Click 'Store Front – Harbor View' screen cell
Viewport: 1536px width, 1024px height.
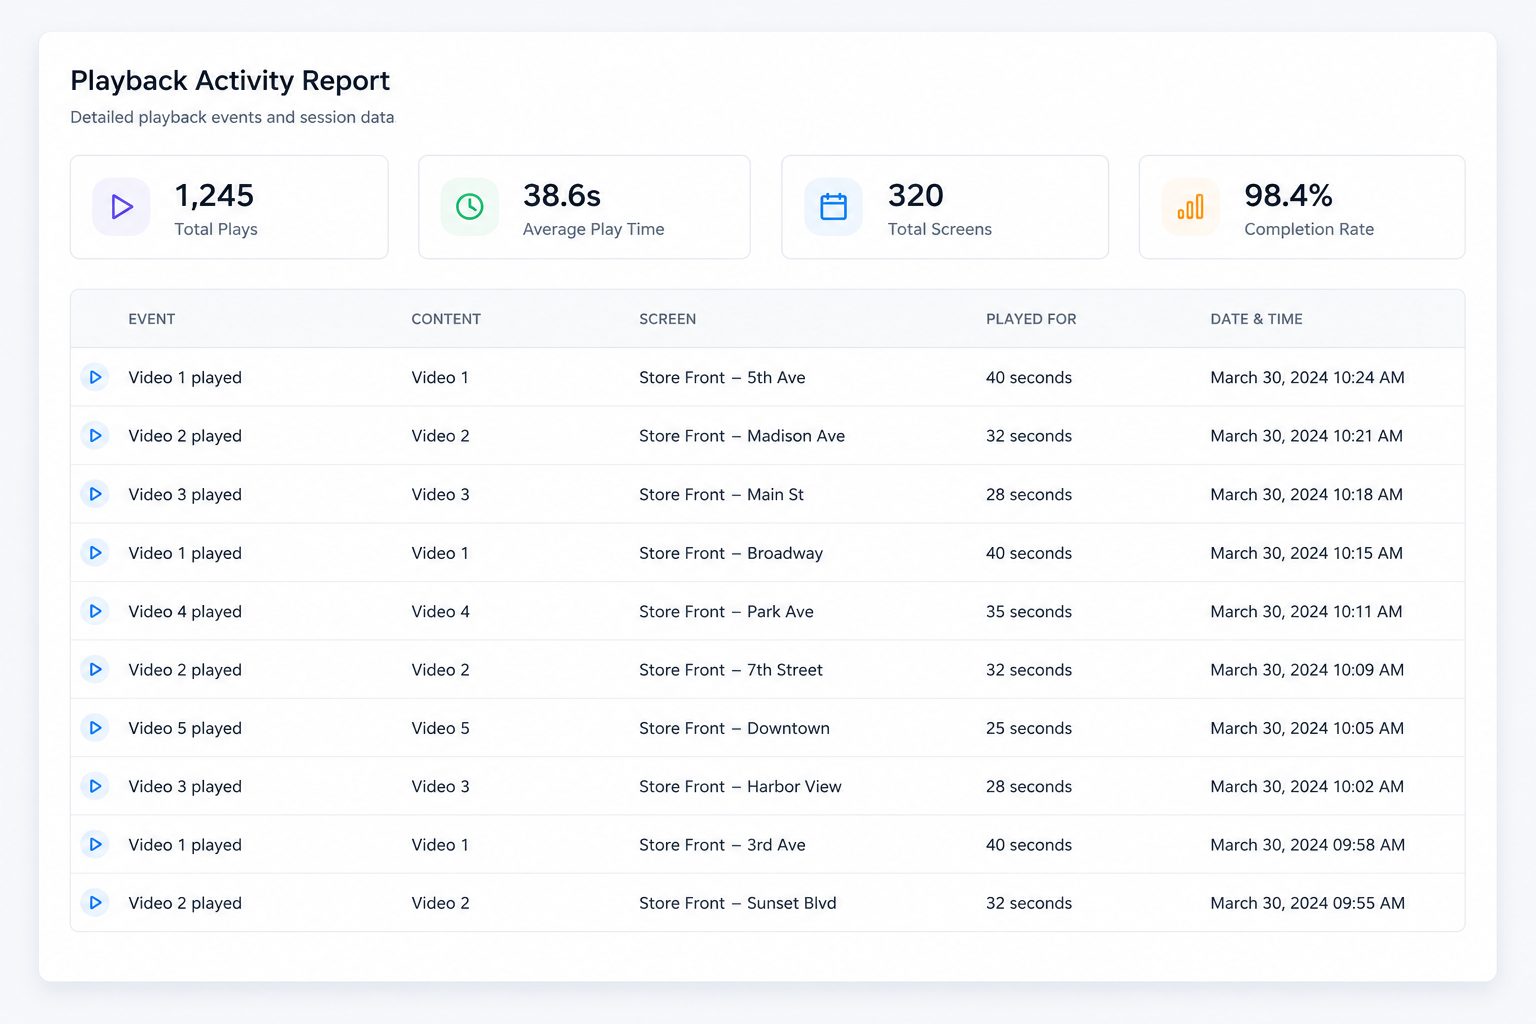(740, 787)
